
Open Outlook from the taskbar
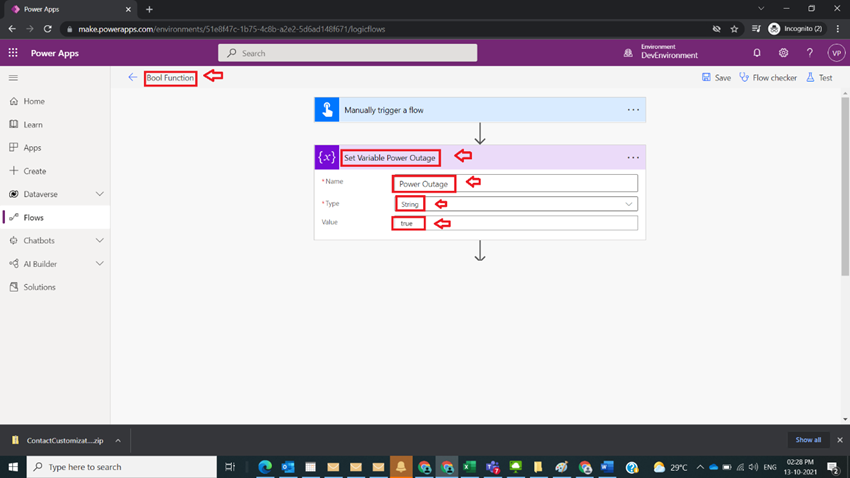coord(288,467)
